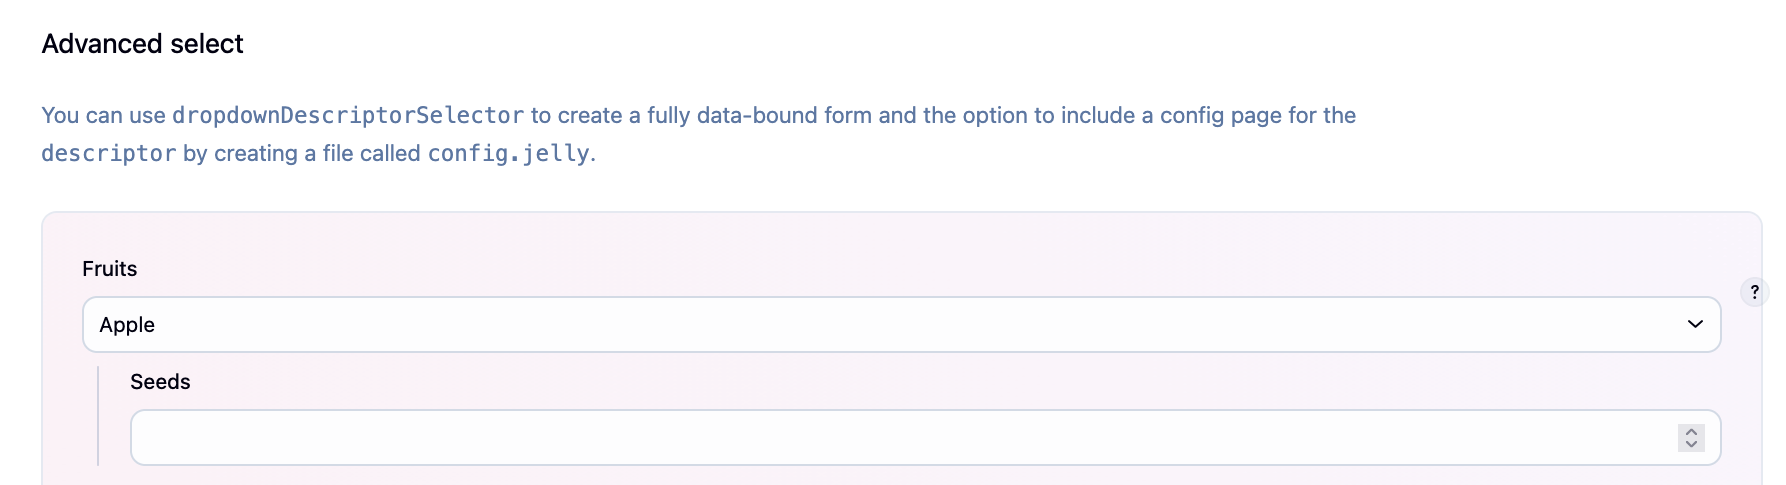Screen dimensions: 1786x485
Task: Select the "Apple" value text in the Fruits field
Action: [127, 325]
